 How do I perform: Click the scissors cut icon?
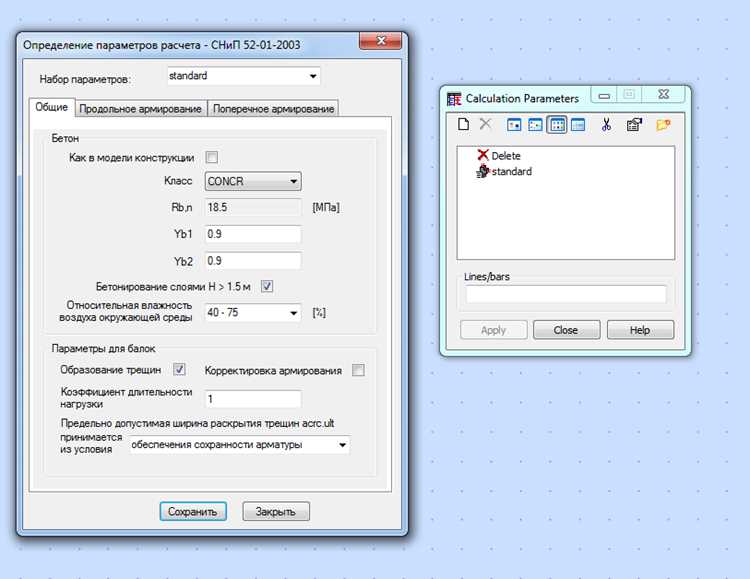click(606, 124)
